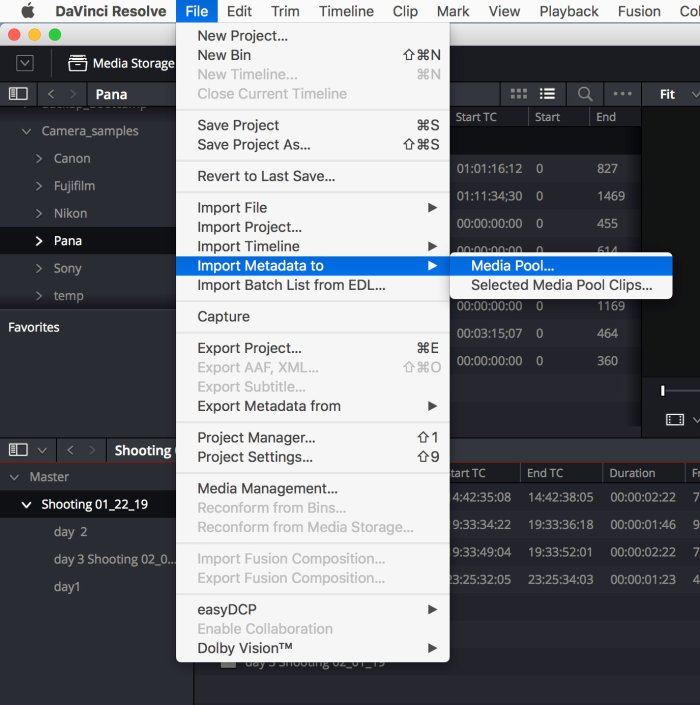Viewport: 700px width, 705px height.
Task: Choose Selected Media Pool Clips... option
Action: coord(561,285)
